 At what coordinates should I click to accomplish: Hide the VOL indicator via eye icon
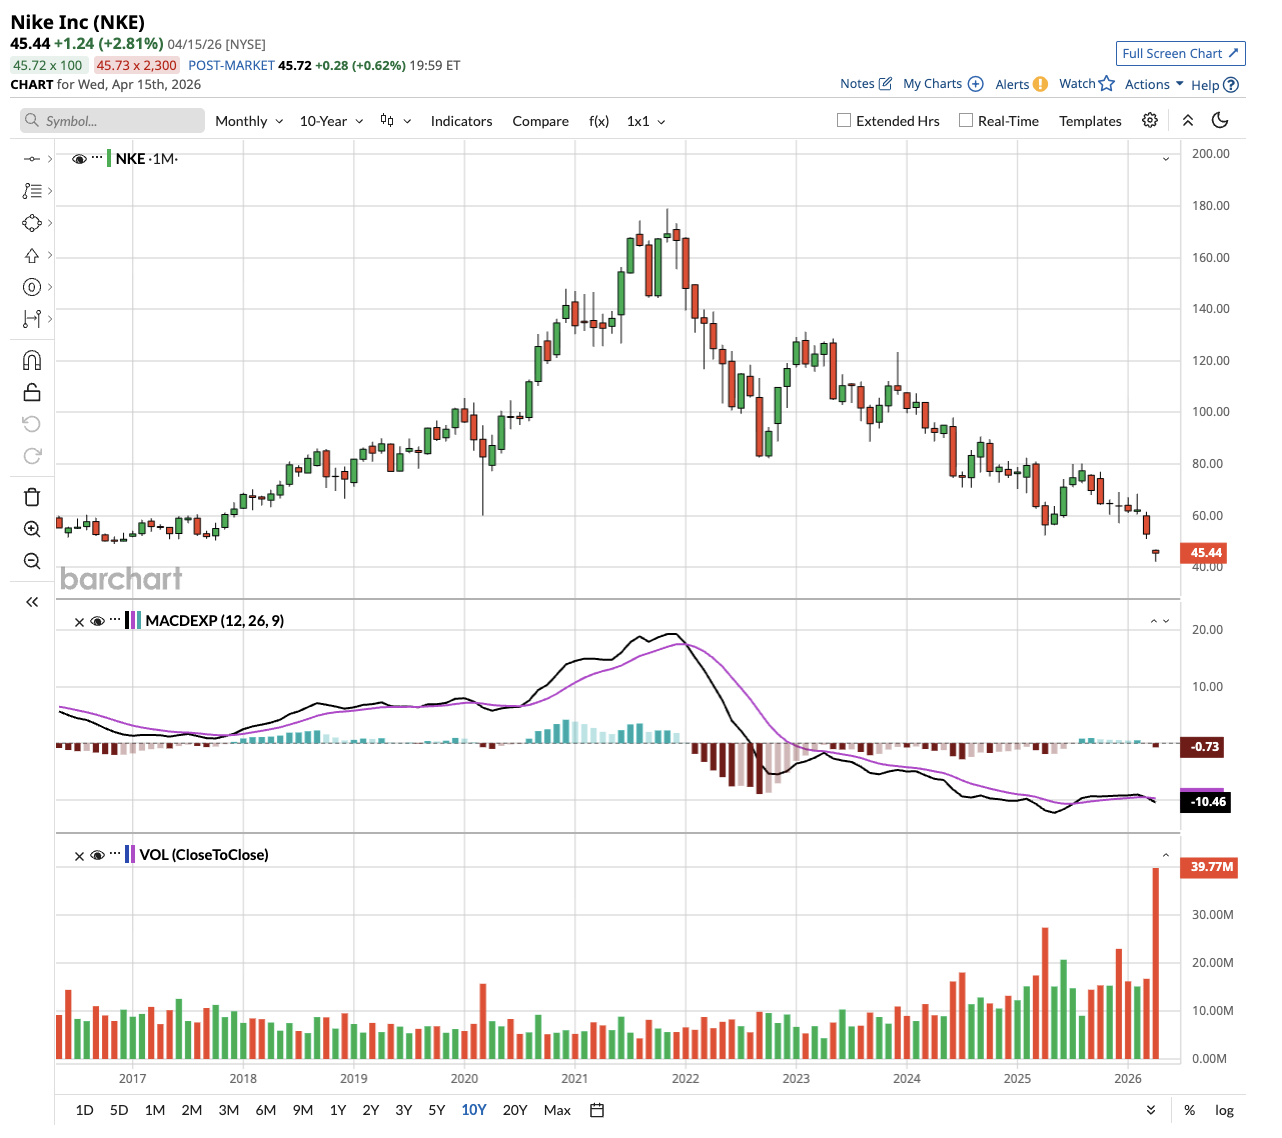coord(98,855)
